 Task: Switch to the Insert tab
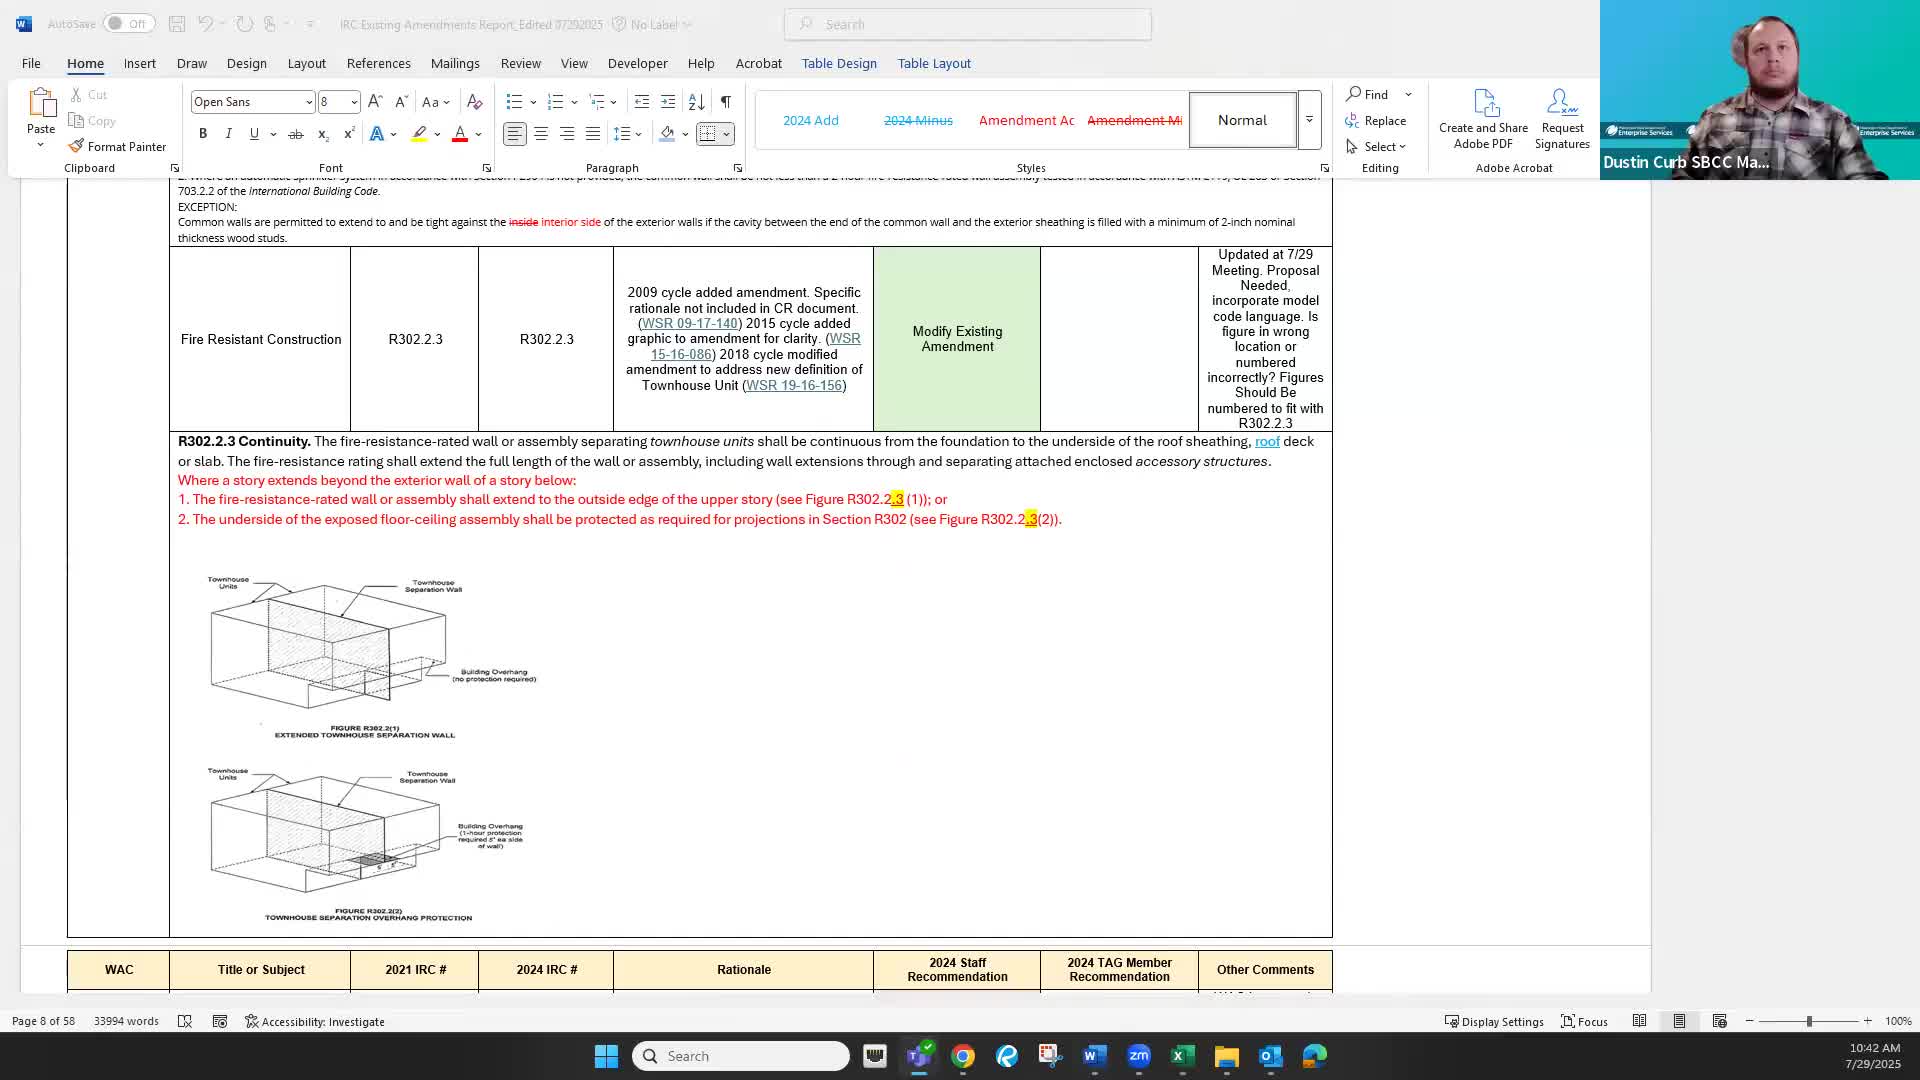click(140, 63)
